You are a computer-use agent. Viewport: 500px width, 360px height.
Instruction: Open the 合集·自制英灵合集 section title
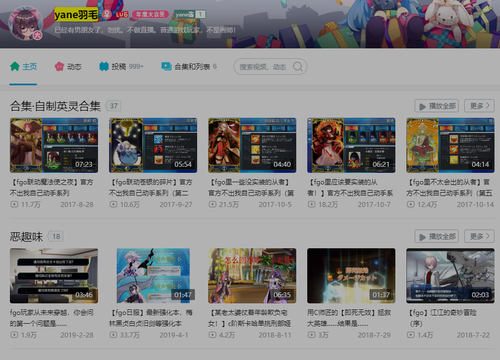pyautogui.click(x=55, y=106)
